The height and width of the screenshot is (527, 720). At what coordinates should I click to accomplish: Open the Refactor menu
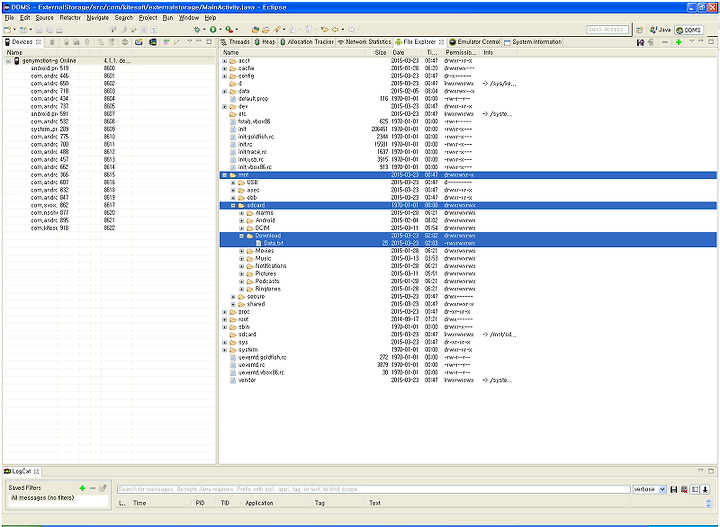(x=70, y=17)
